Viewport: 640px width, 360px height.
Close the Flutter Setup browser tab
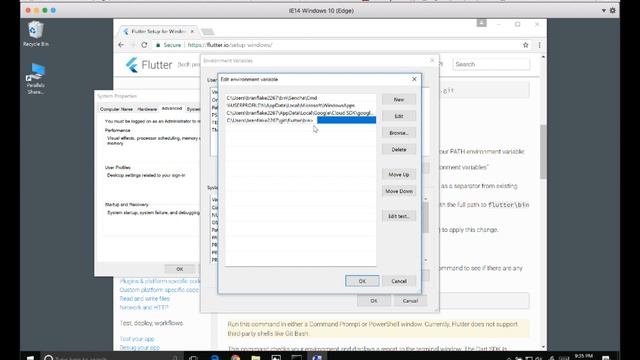192,31
